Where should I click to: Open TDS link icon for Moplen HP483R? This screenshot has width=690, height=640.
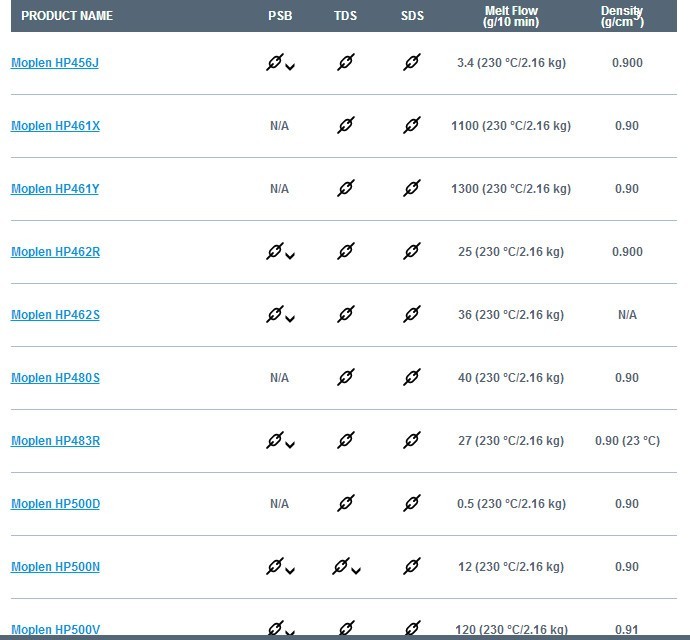point(345,440)
